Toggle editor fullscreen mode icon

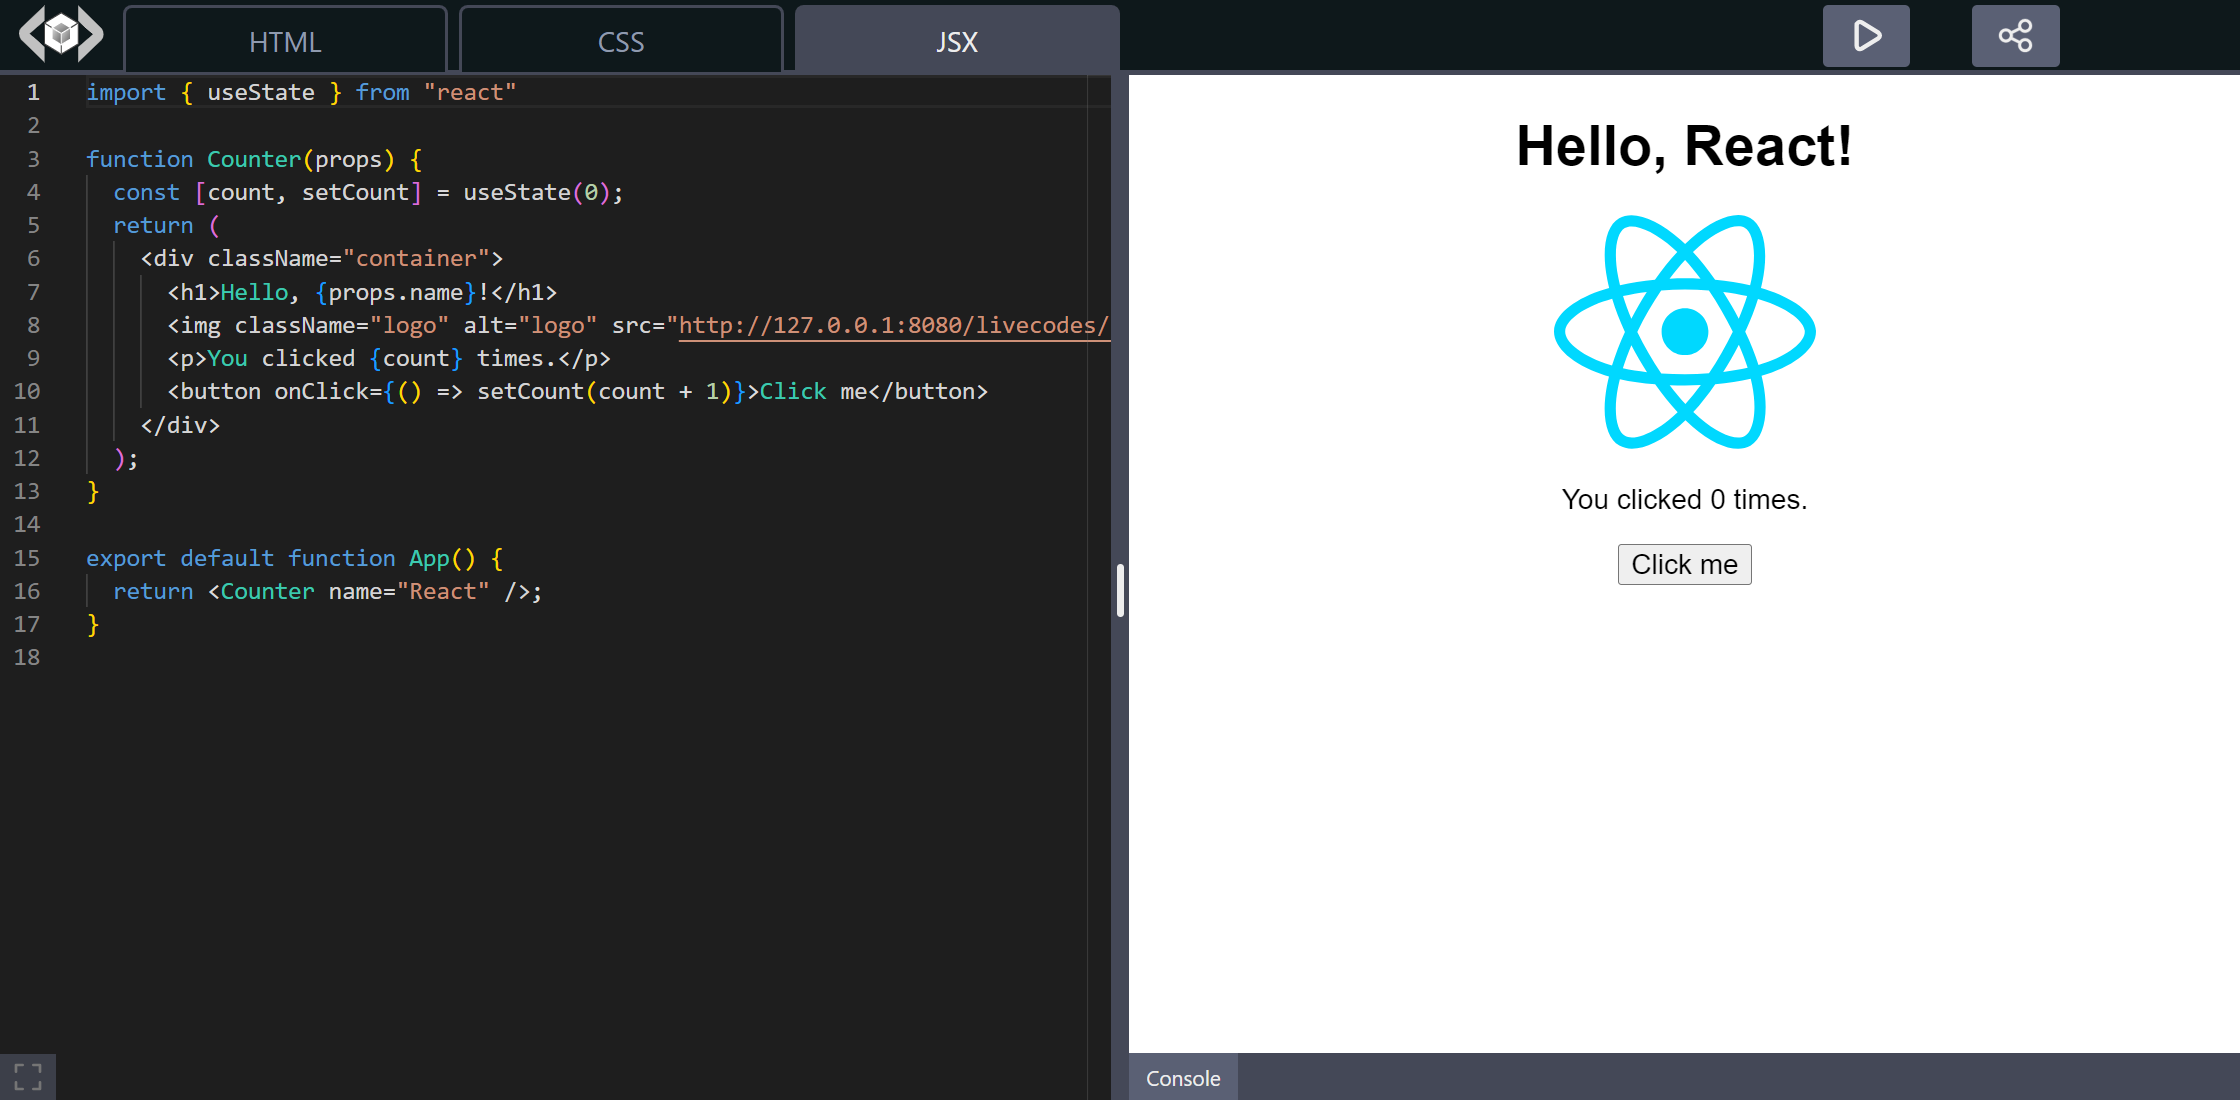pyautogui.click(x=28, y=1077)
